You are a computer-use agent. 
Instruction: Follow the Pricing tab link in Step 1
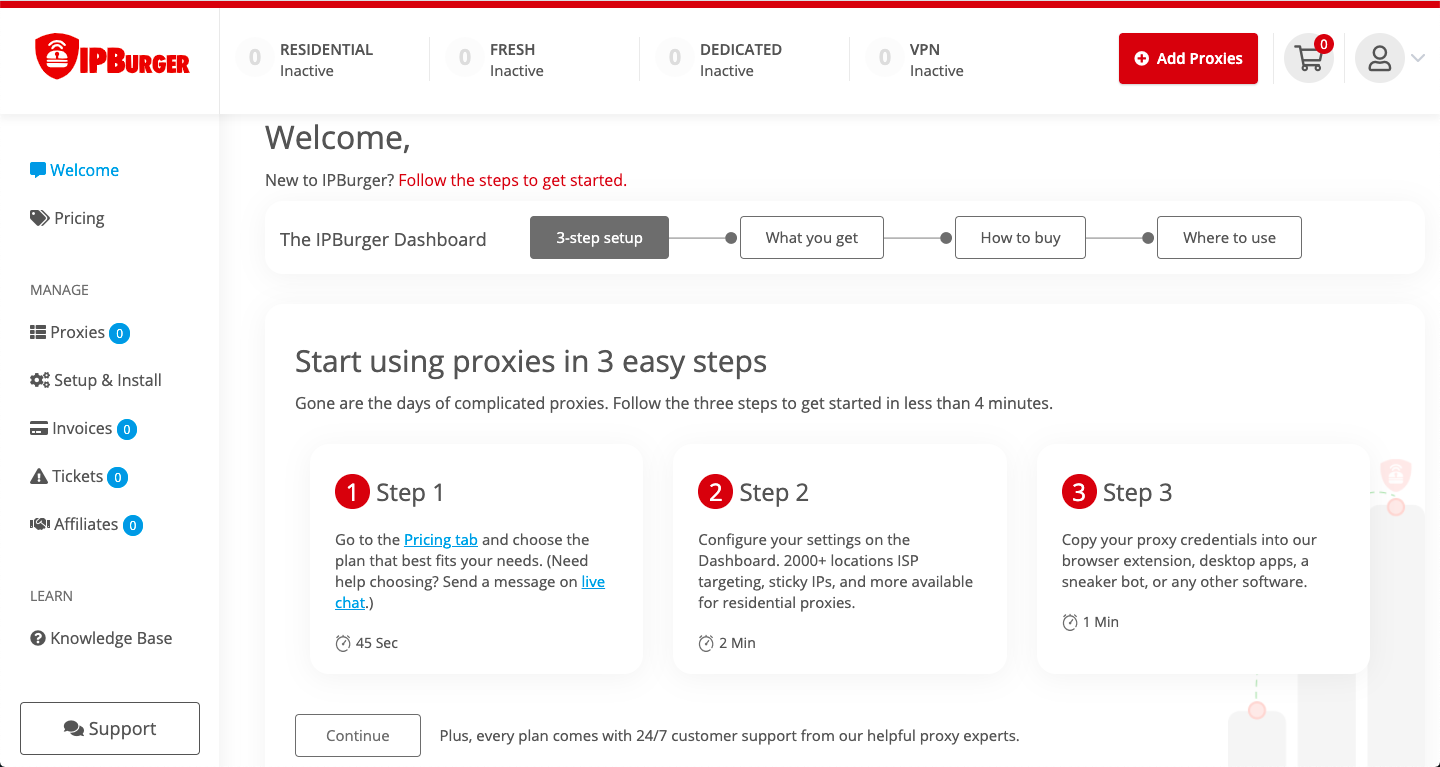point(441,539)
